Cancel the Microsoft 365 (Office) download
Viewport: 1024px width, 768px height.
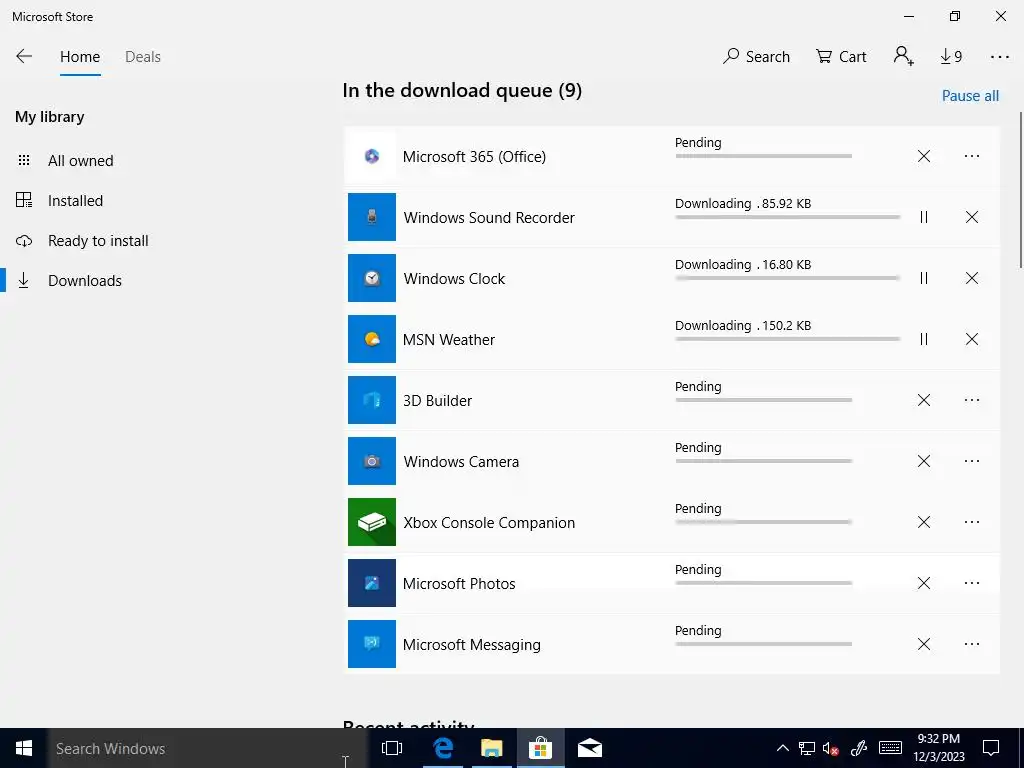pyautogui.click(x=923, y=156)
